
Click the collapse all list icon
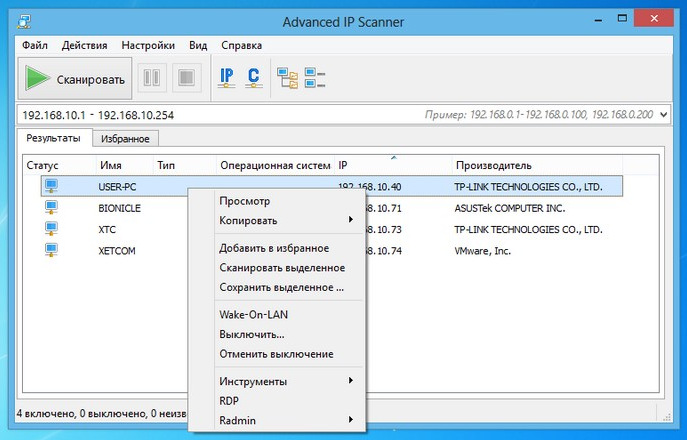(x=315, y=78)
